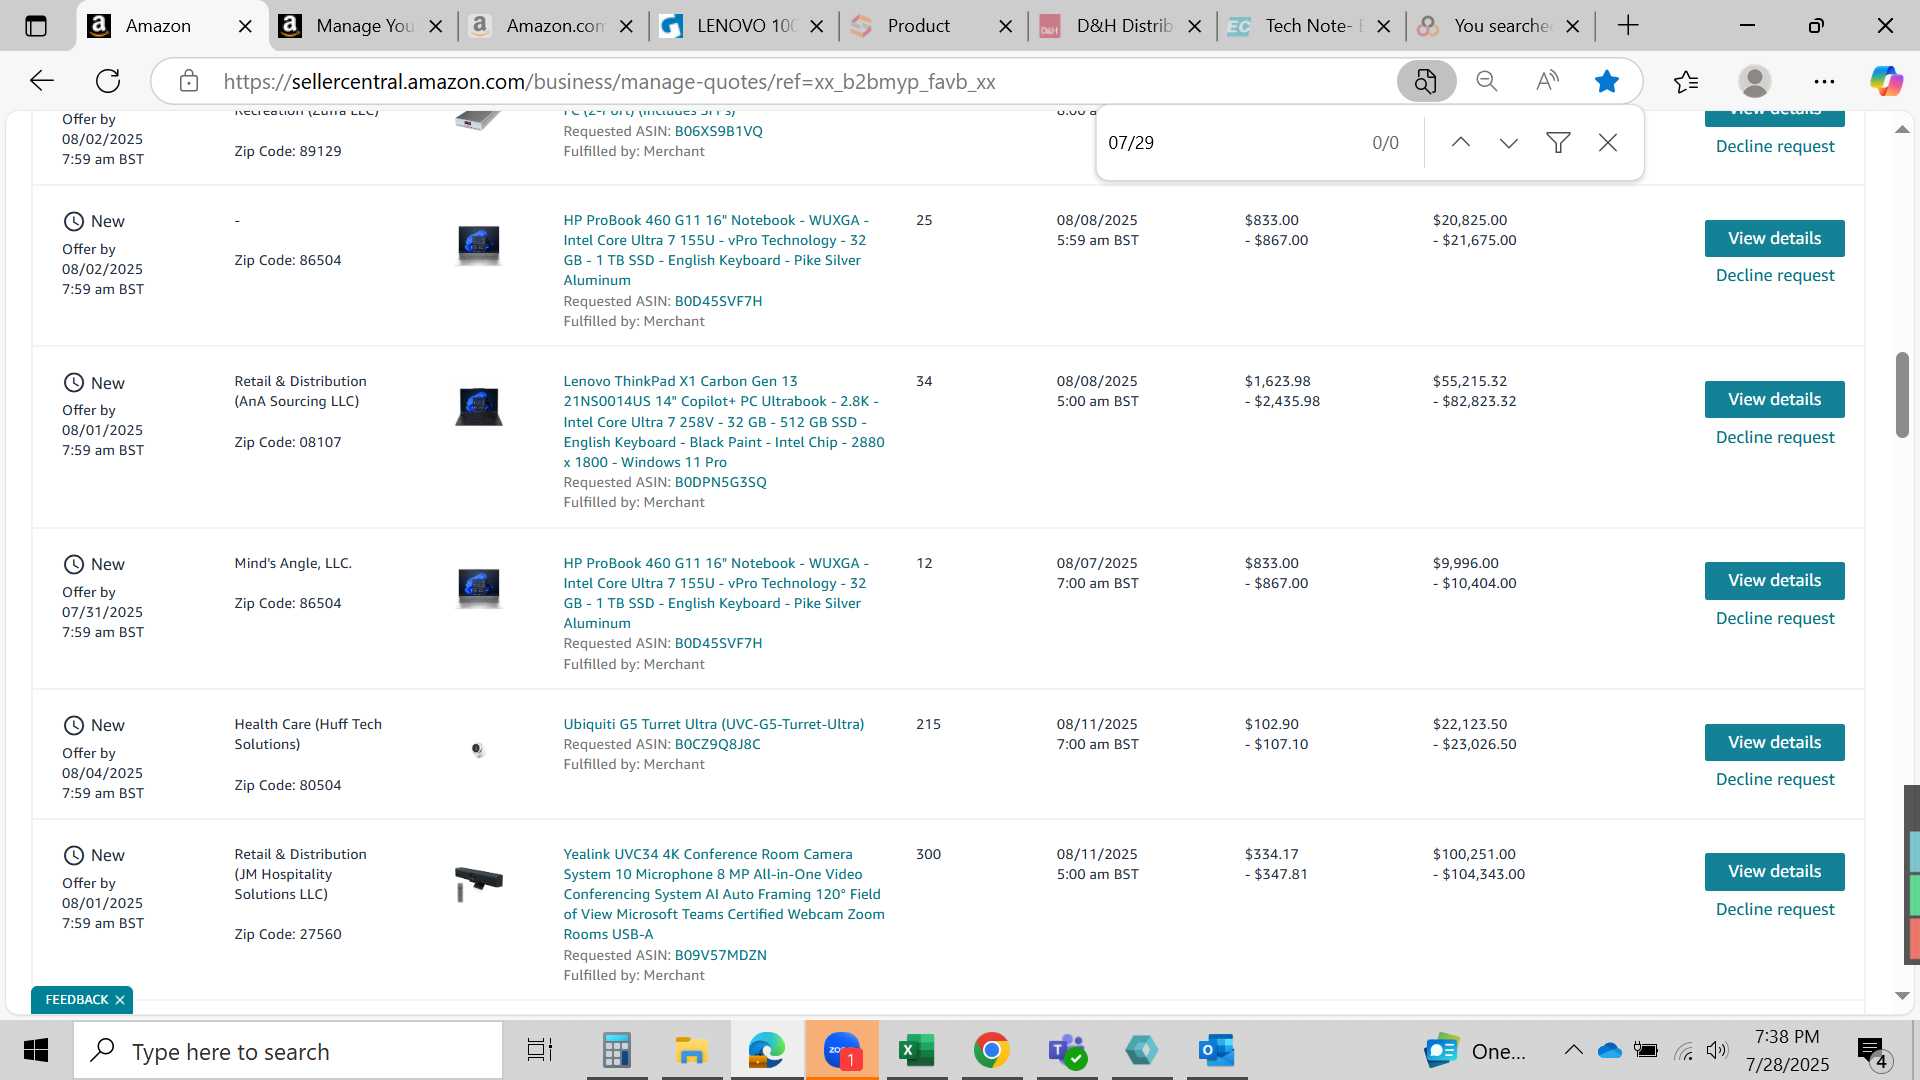Screen dimensions: 1920x1080
Task: Click the zoom magnifier icon in address bar
Action: [1487, 81]
